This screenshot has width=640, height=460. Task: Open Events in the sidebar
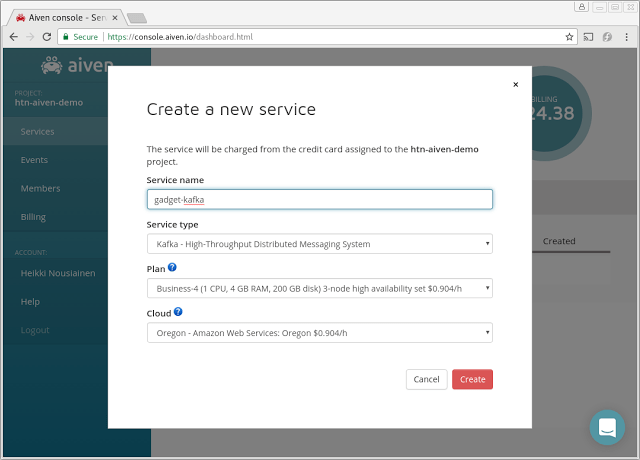pos(56,160)
